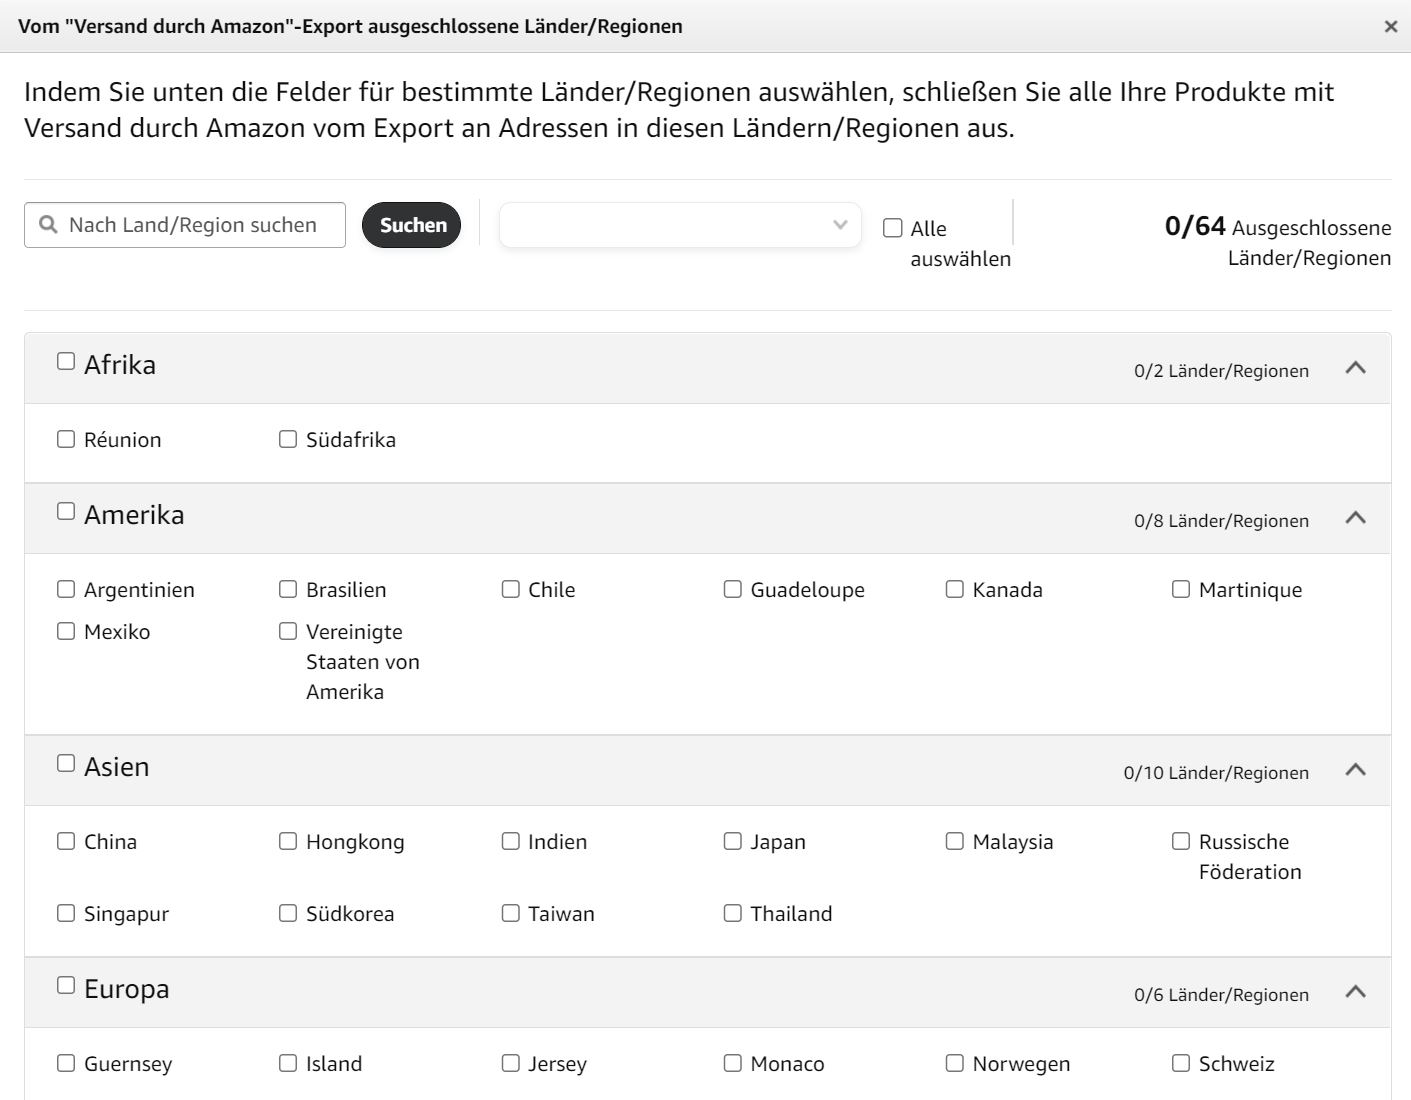Collapse the Asien section chevron
The height and width of the screenshot is (1100, 1411).
point(1356,770)
